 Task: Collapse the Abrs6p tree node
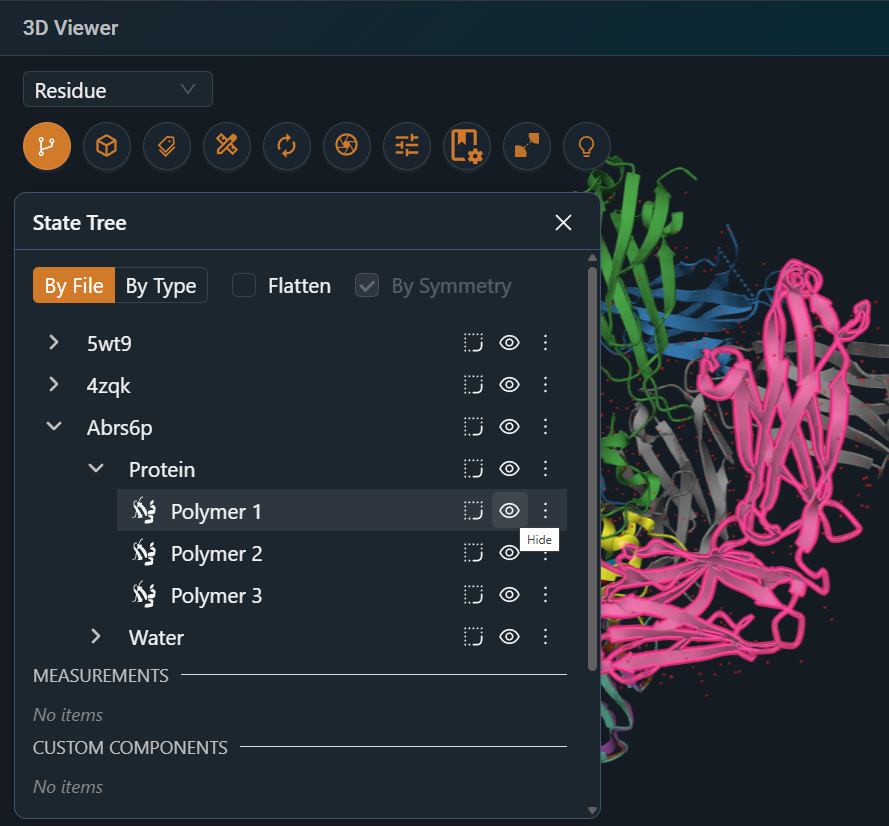54,427
